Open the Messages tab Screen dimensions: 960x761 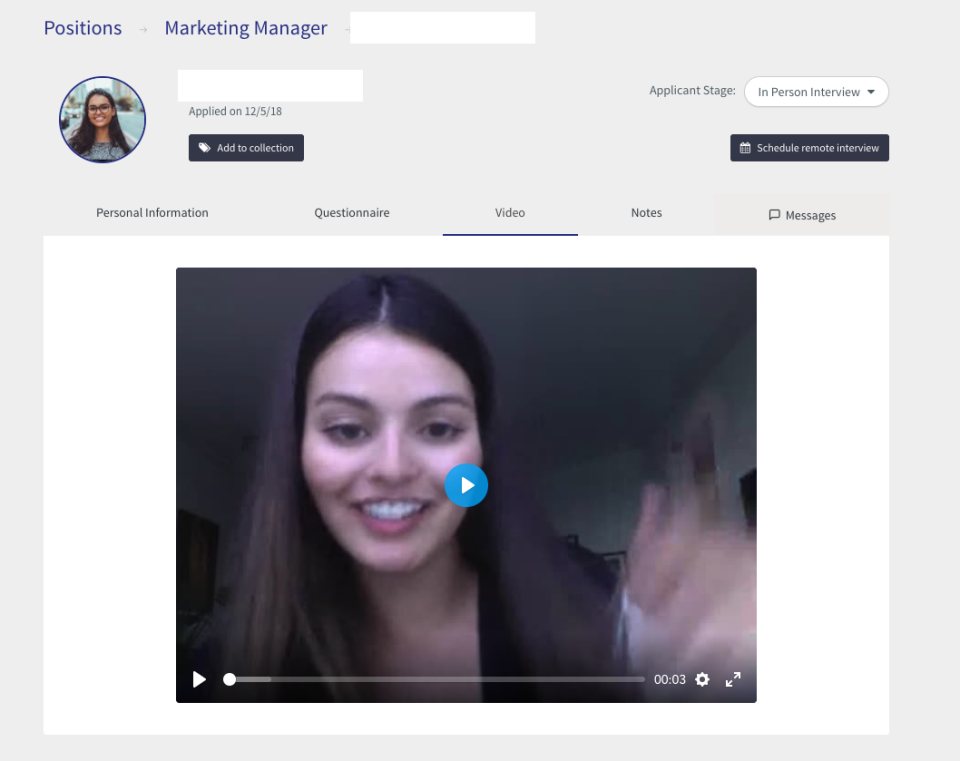[x=802, y=215]
